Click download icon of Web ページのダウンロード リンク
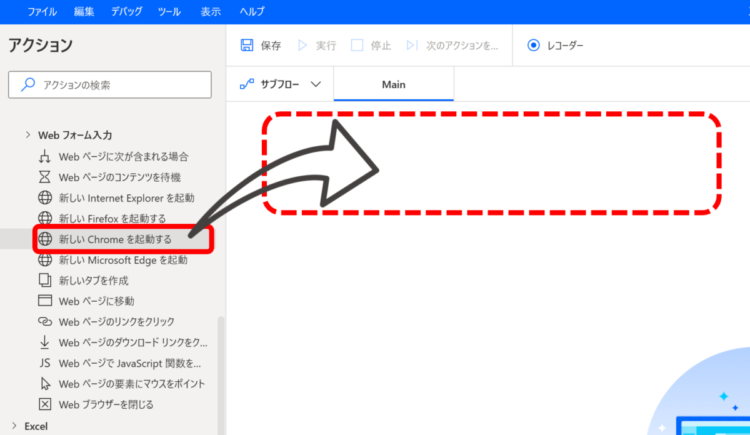The image size is (750, 435). 44,342
